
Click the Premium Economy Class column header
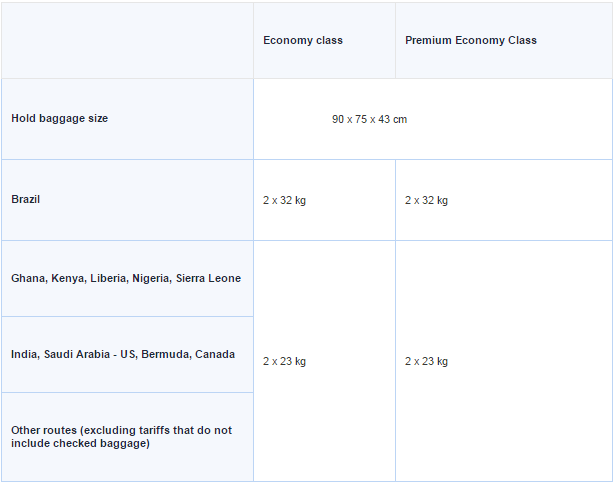click(x=470, y=41)
